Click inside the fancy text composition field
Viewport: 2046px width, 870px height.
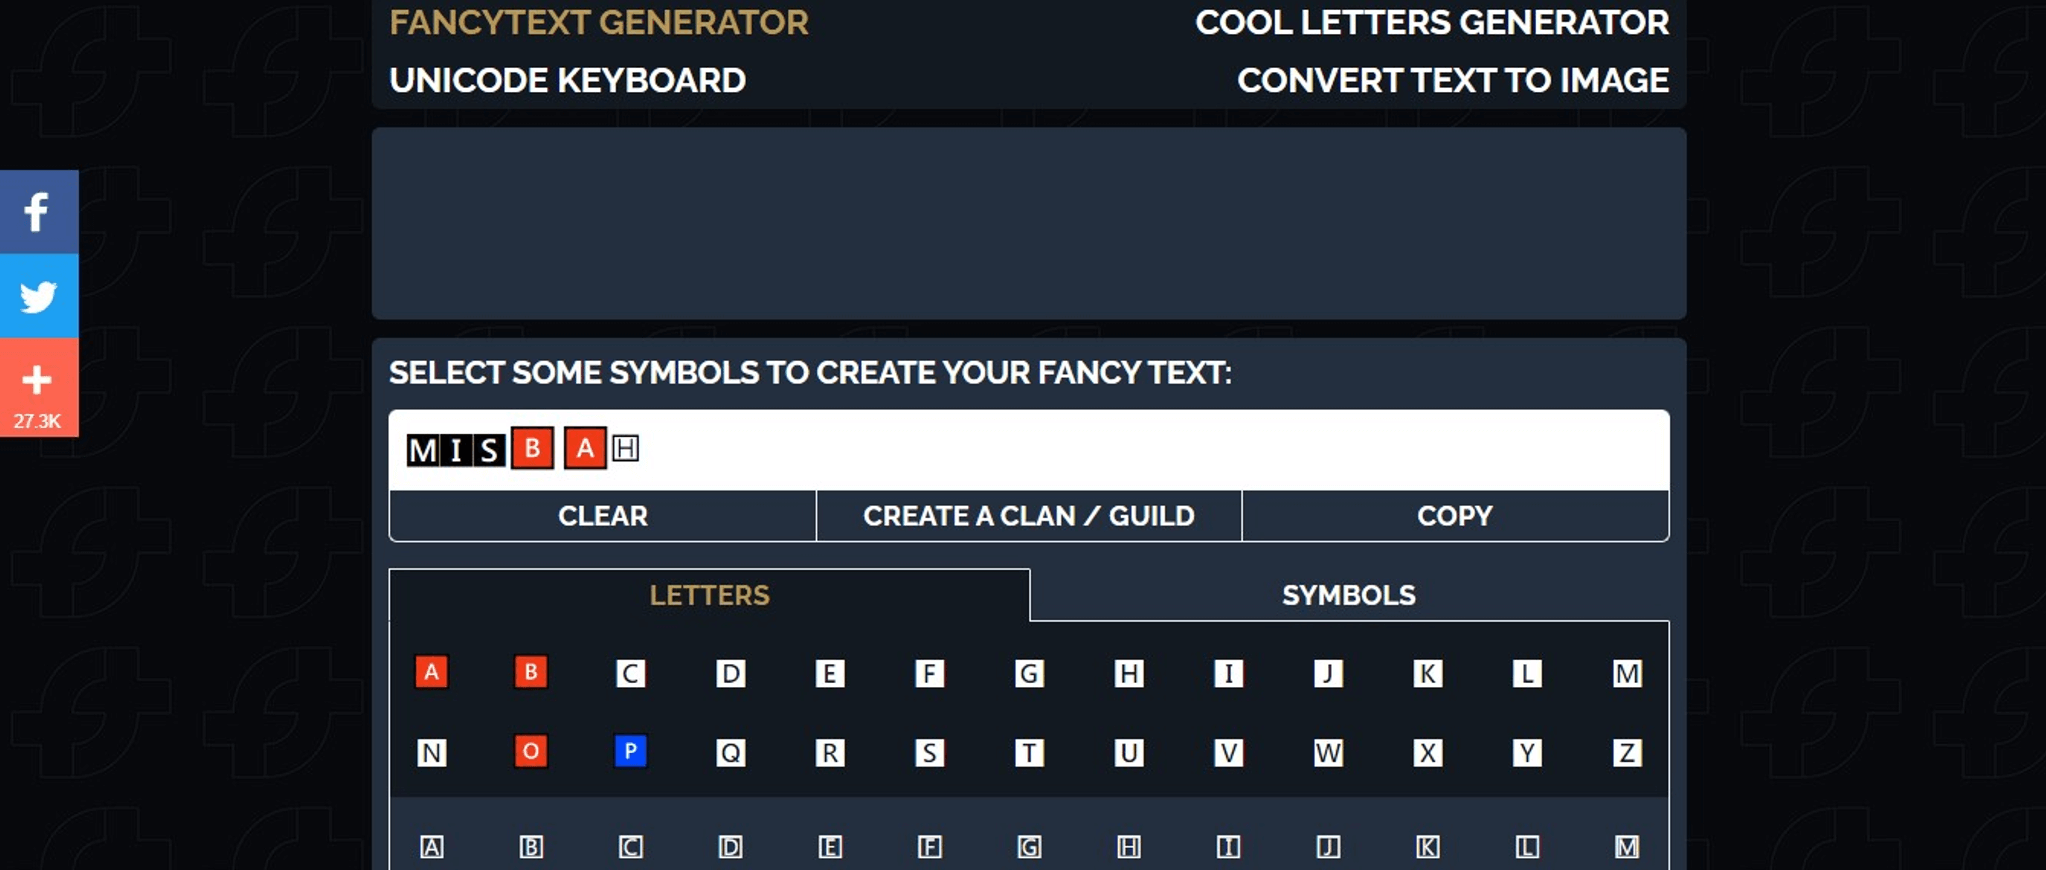click(x=1000, y=449)
